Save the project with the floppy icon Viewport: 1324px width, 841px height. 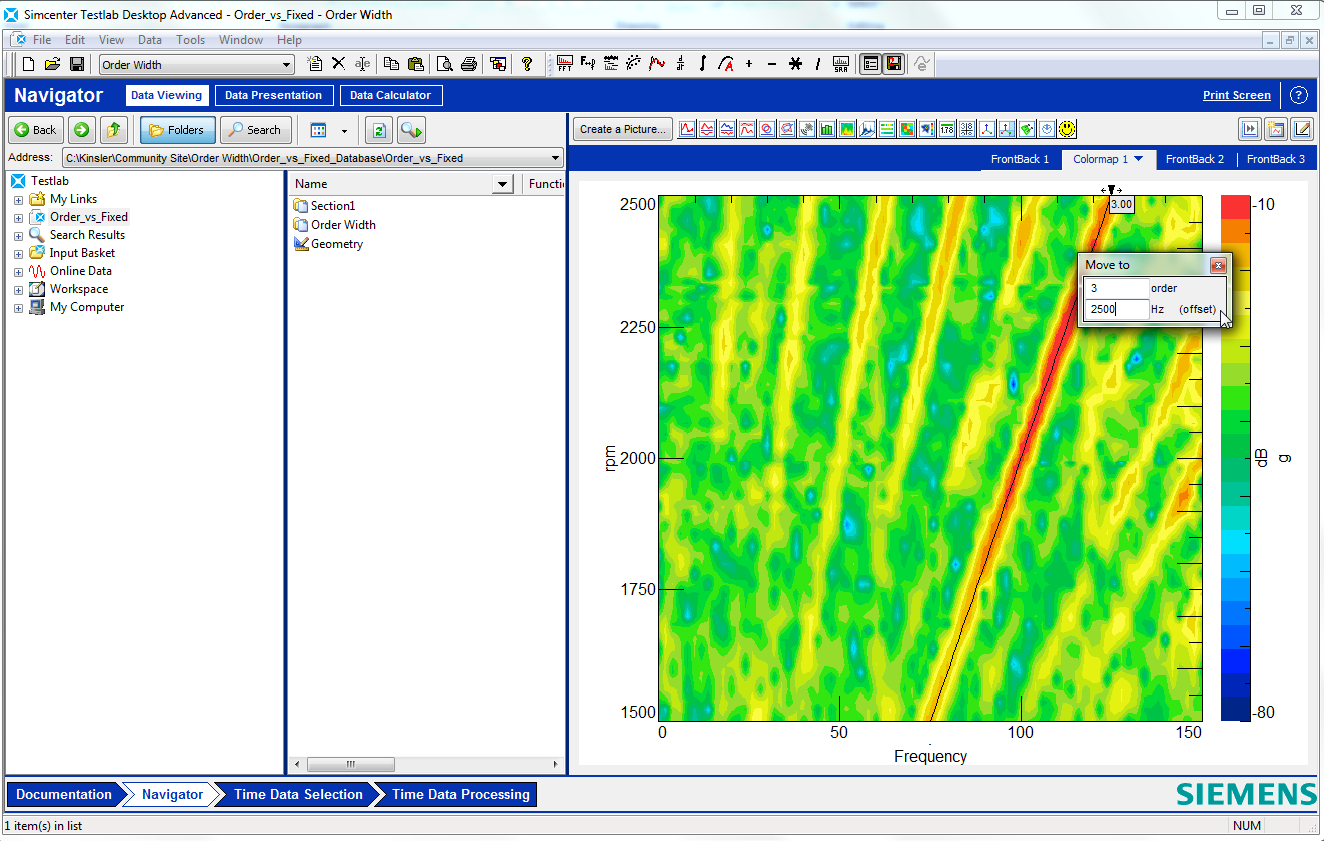coord(77,64)
